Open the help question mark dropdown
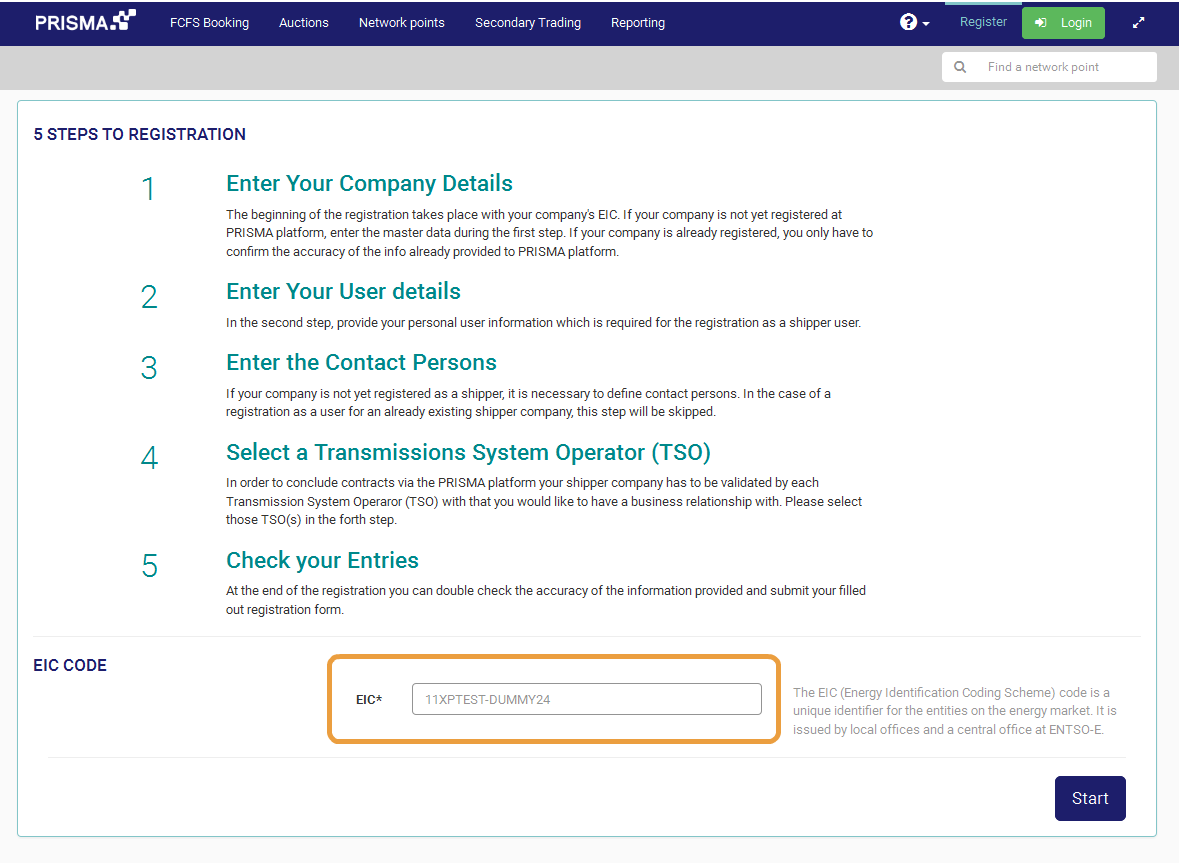The width and height of the screenshot is (1179, 863). [914, 23]
